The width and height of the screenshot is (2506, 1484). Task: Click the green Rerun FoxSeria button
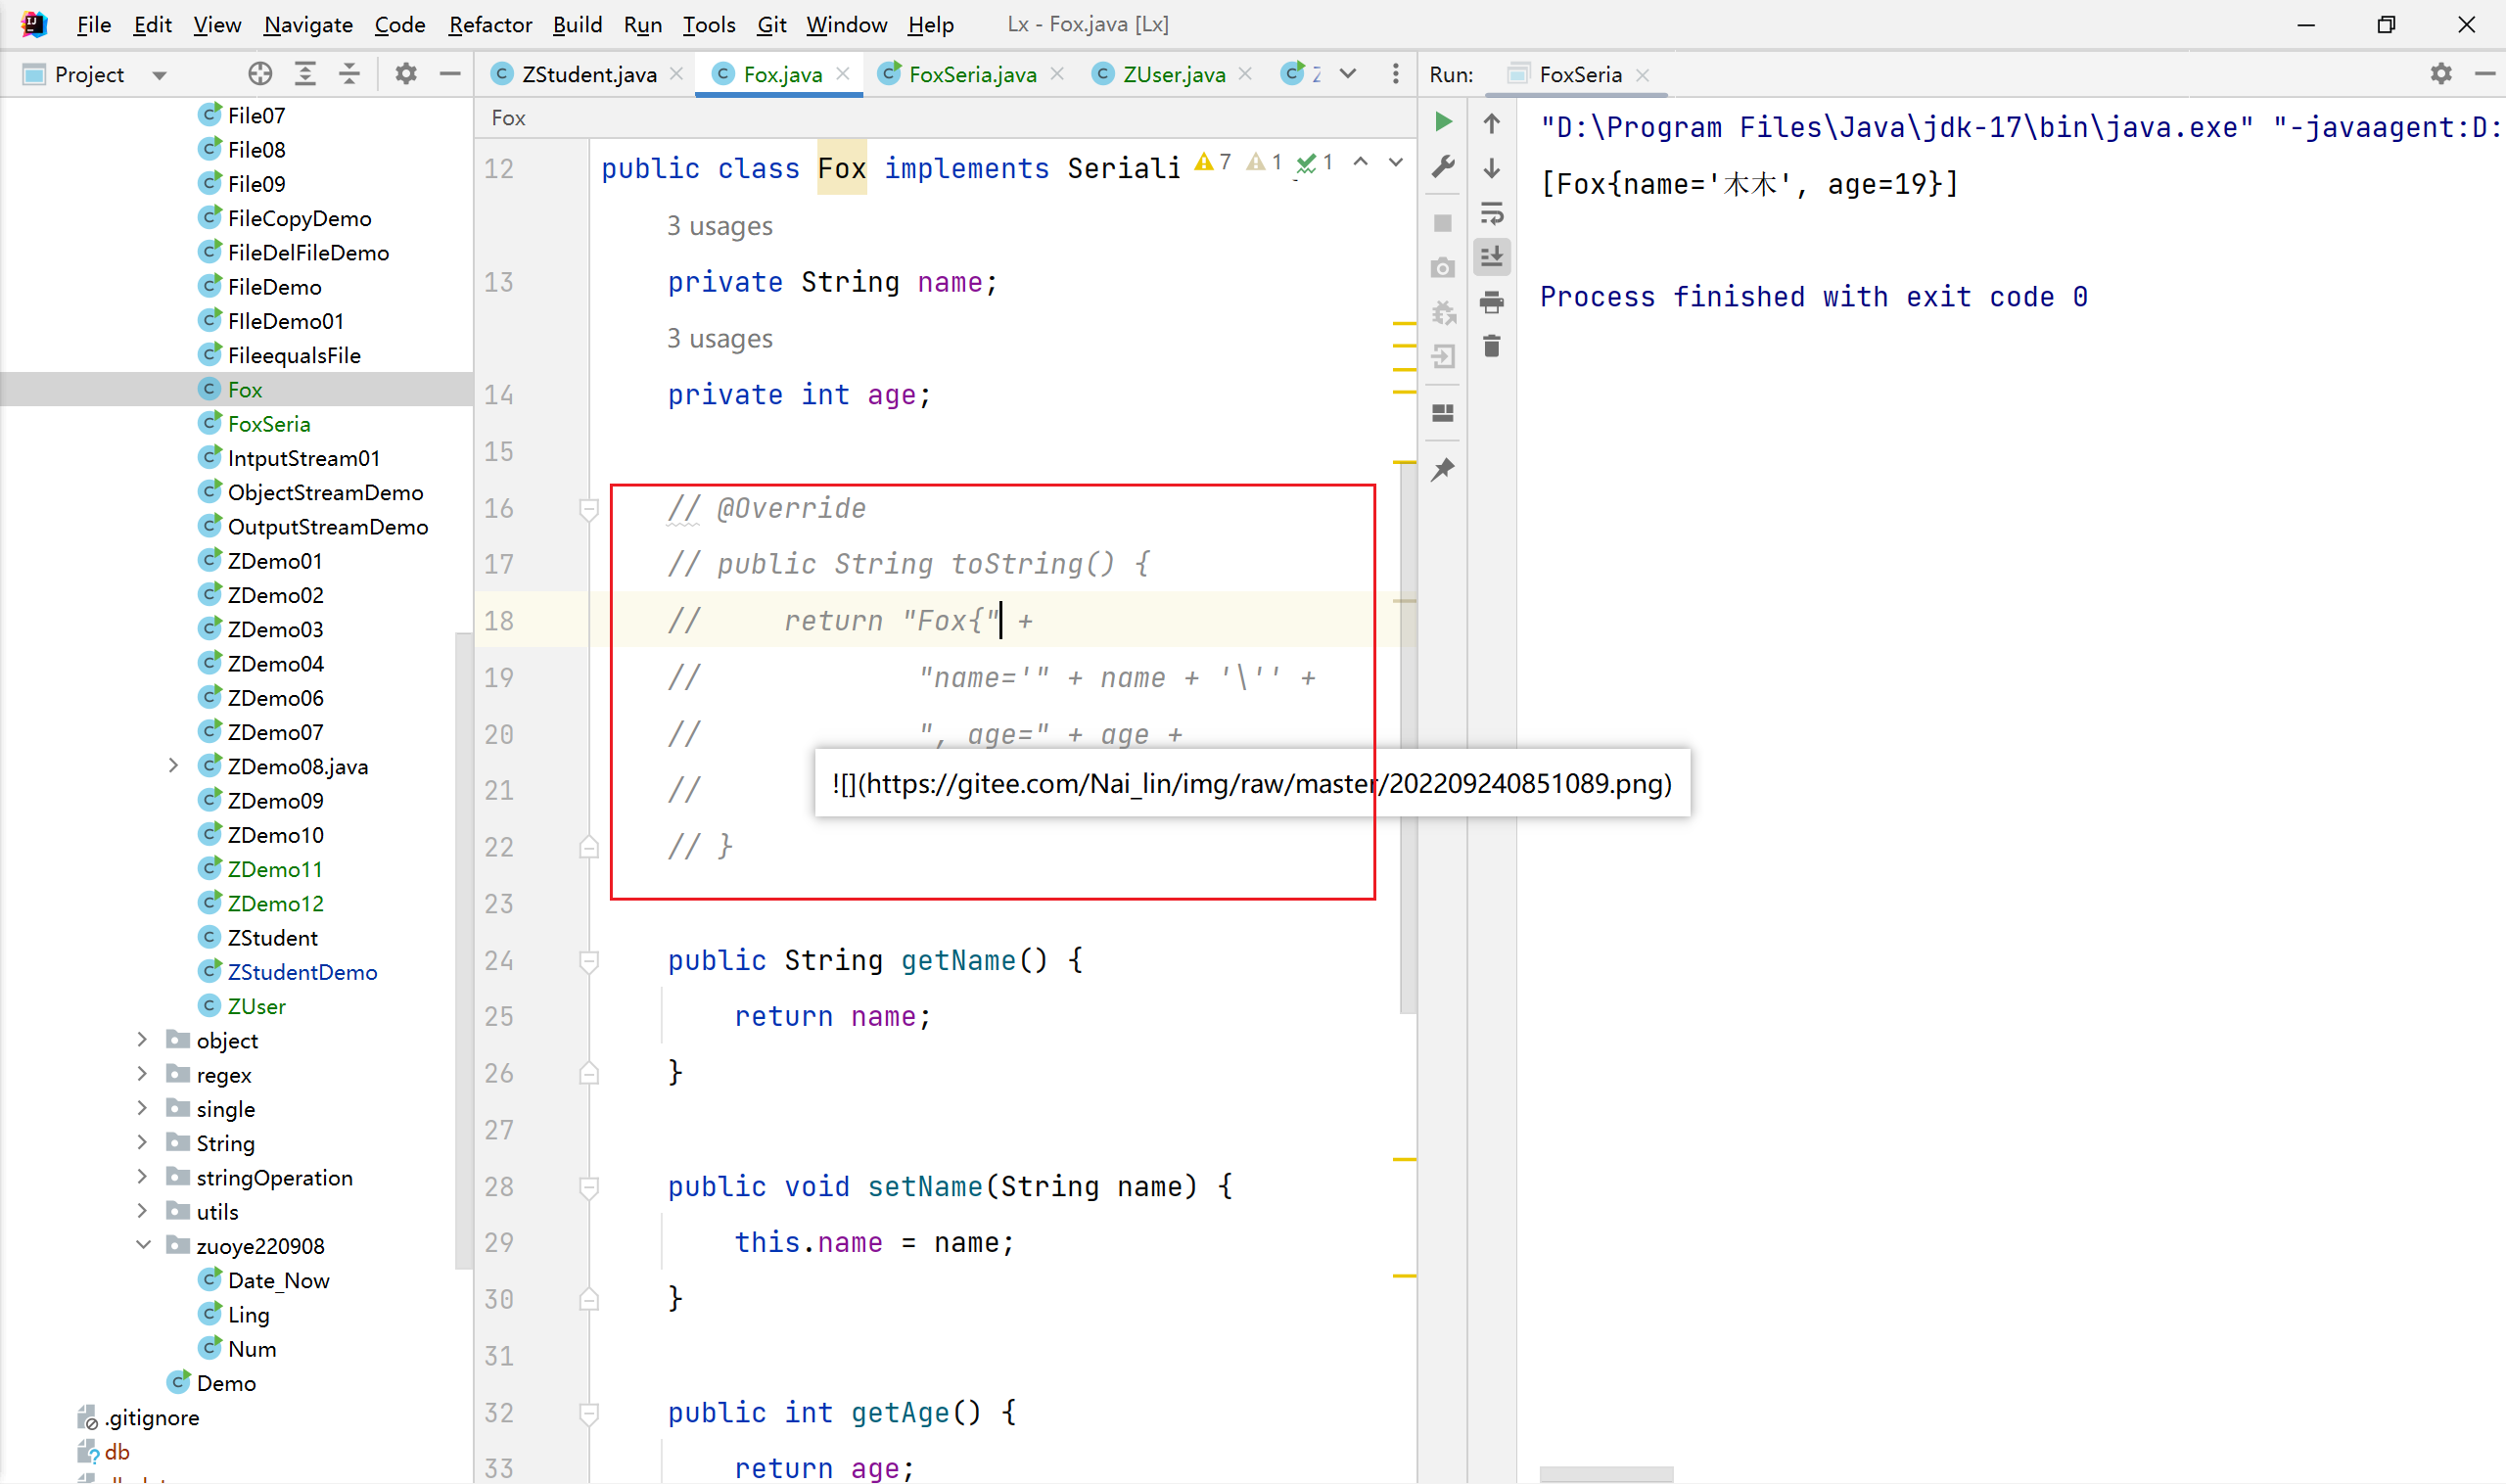(1442, 122)
